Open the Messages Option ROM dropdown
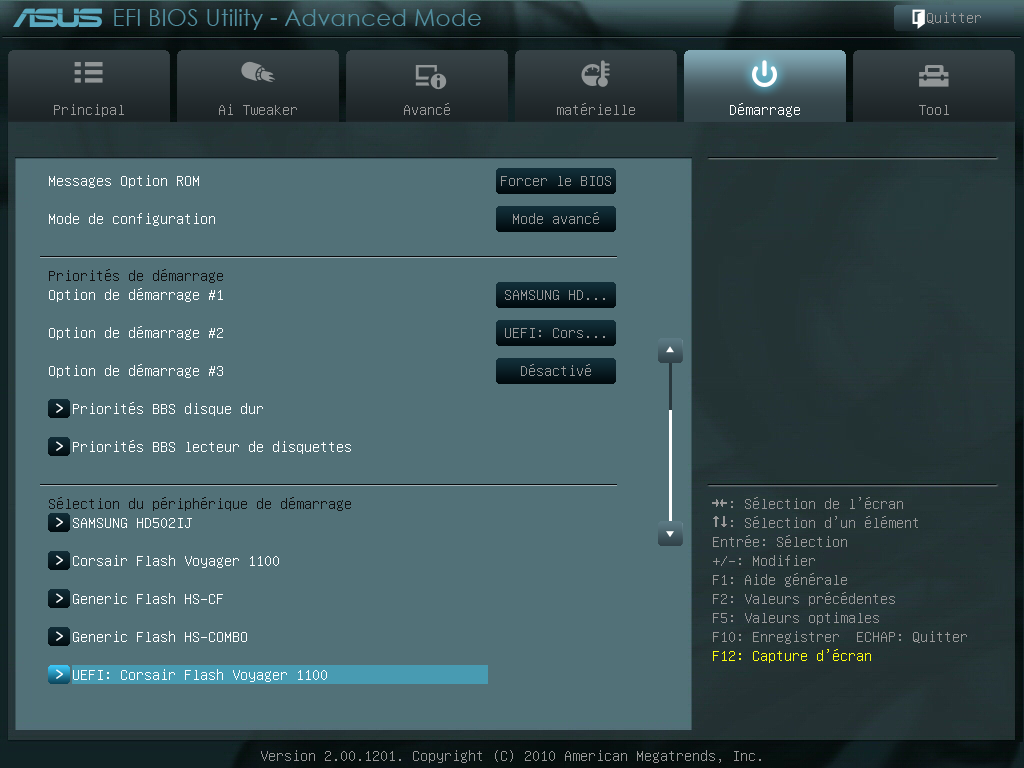The image size is (1024, 768). point(555,181)
